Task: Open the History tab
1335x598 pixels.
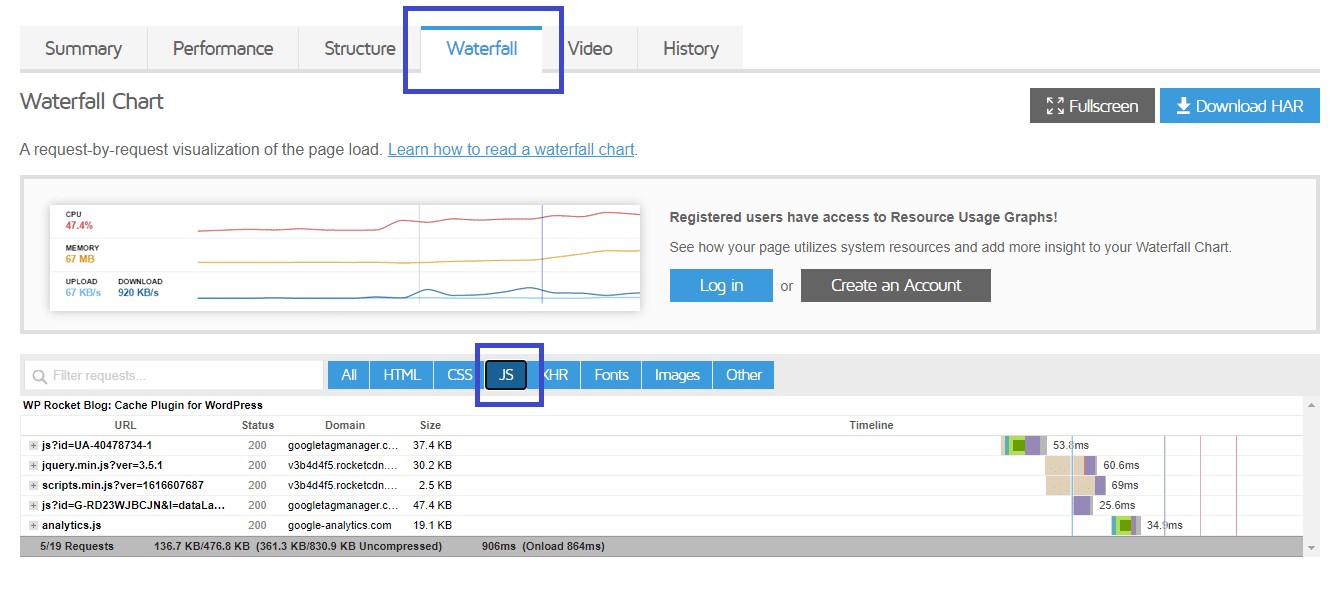Action: [x=690, y=49]
